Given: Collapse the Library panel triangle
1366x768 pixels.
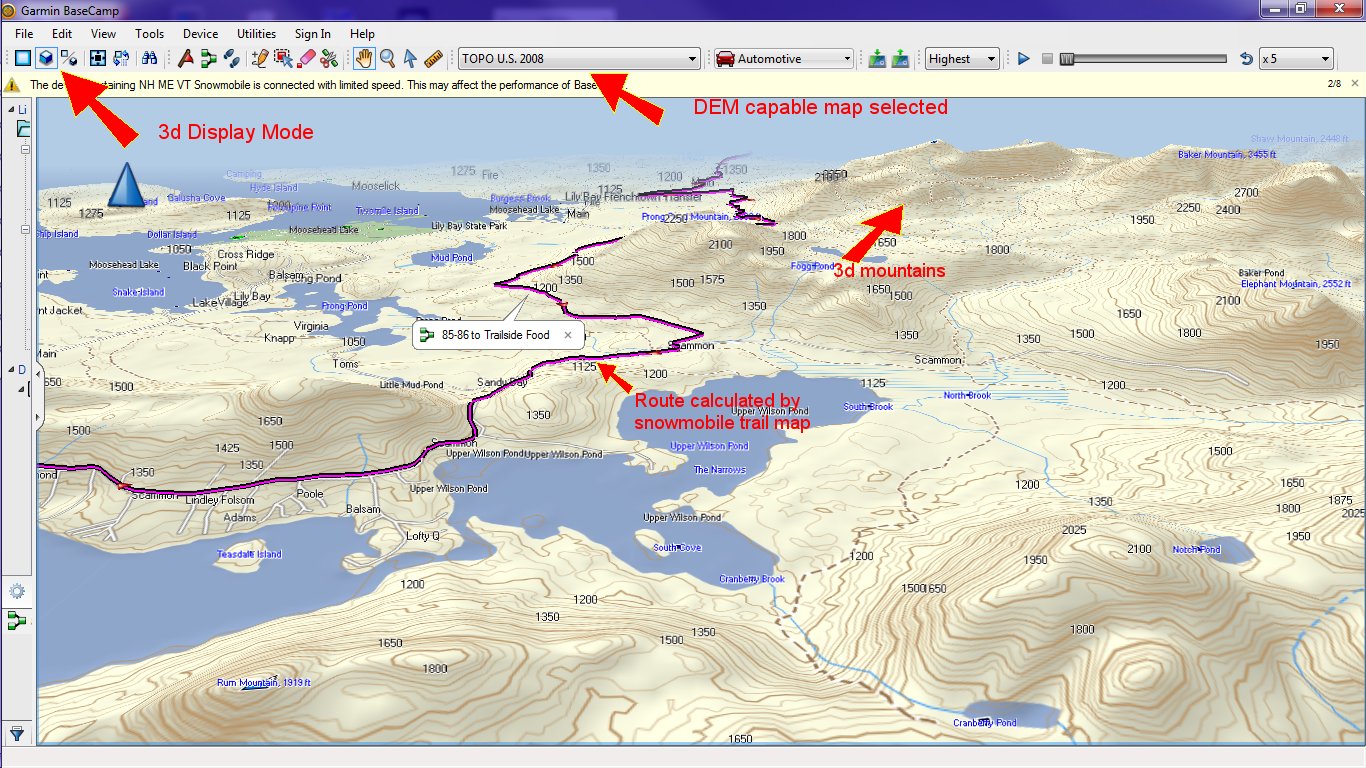Looking at the screenshot, I should pos(12,109).
